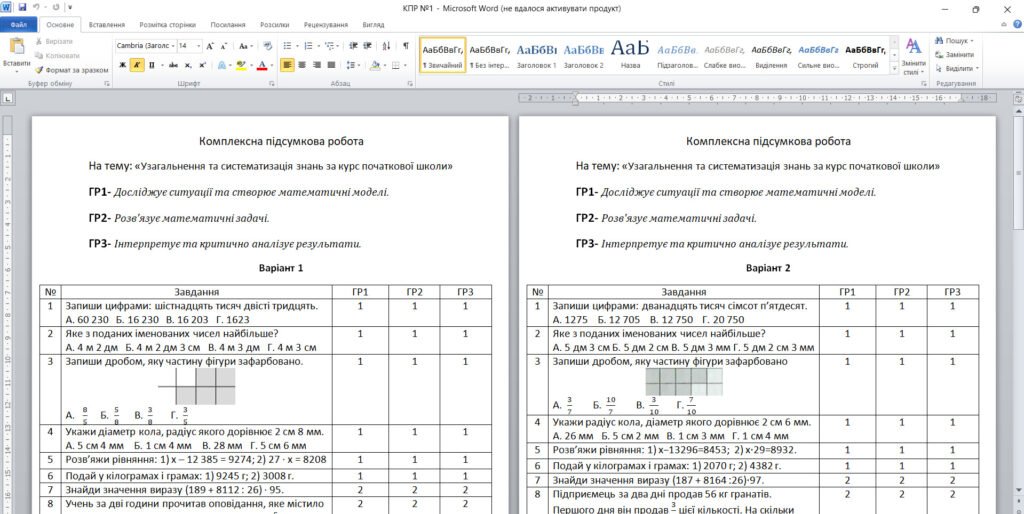The width and height of the screenshot is (1024, 514).
Task: Click the sort A-Z icon
Action: (386, 46)
